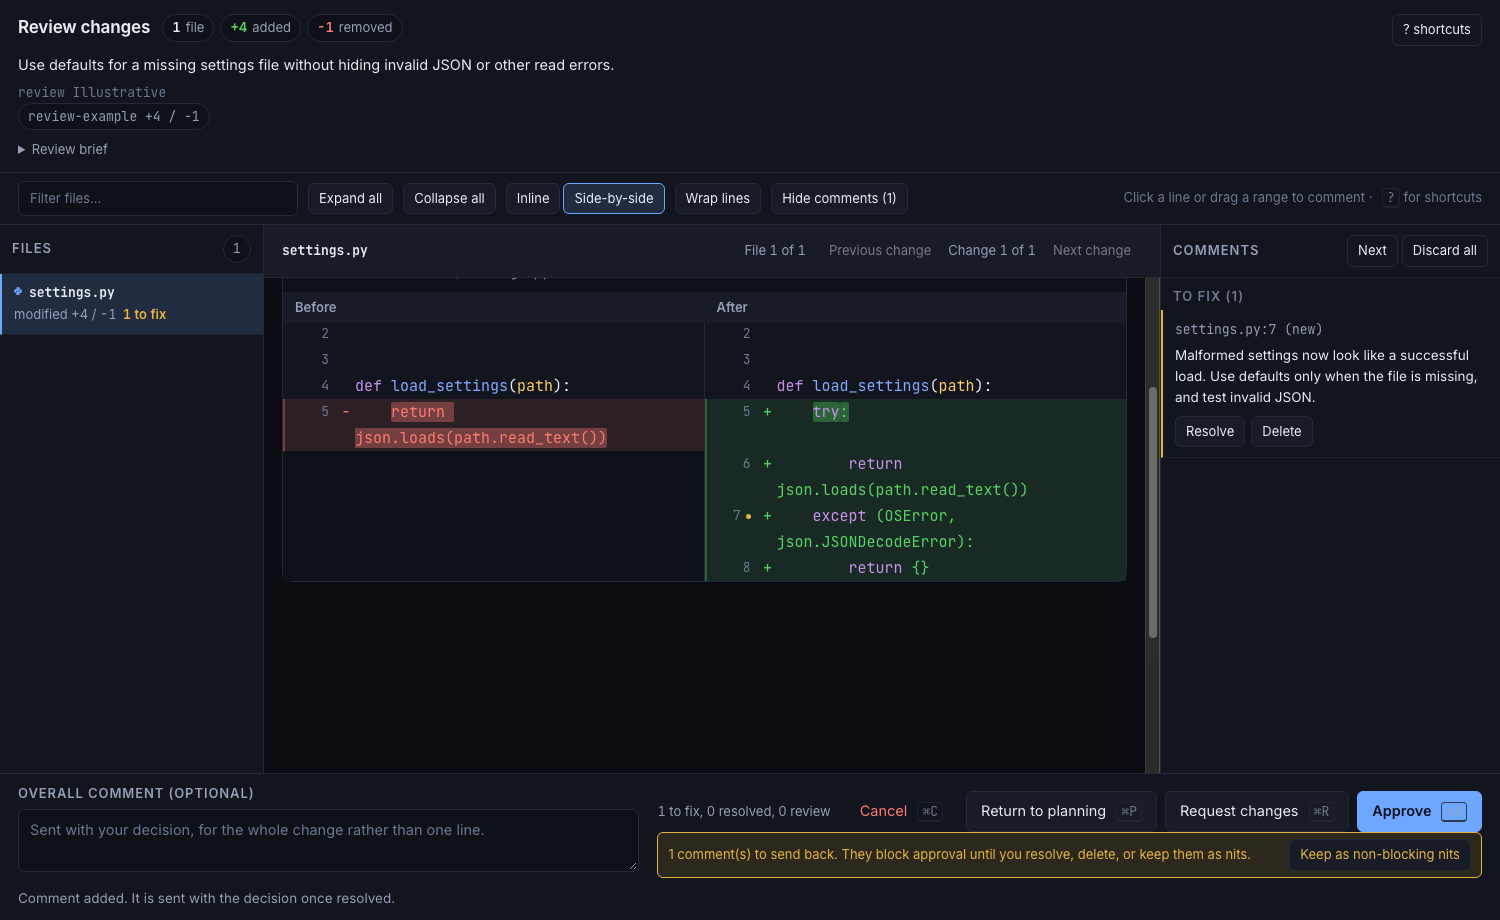Approve the change
The height and width of the screenshot is (920, 1500).
pos(1419,811)
